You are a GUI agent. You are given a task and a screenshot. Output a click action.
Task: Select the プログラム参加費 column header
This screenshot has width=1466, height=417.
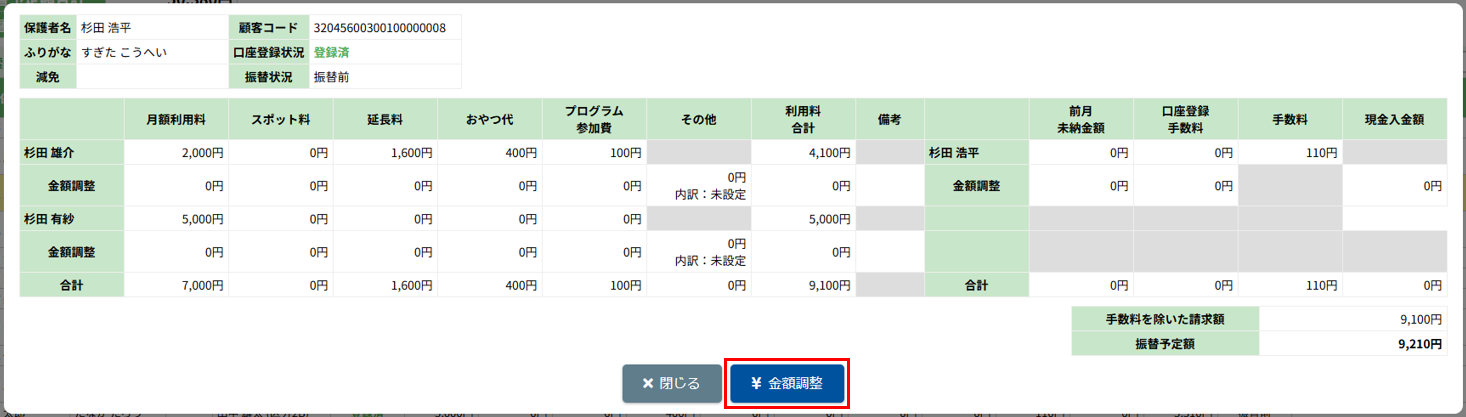[x=594, y=119]
